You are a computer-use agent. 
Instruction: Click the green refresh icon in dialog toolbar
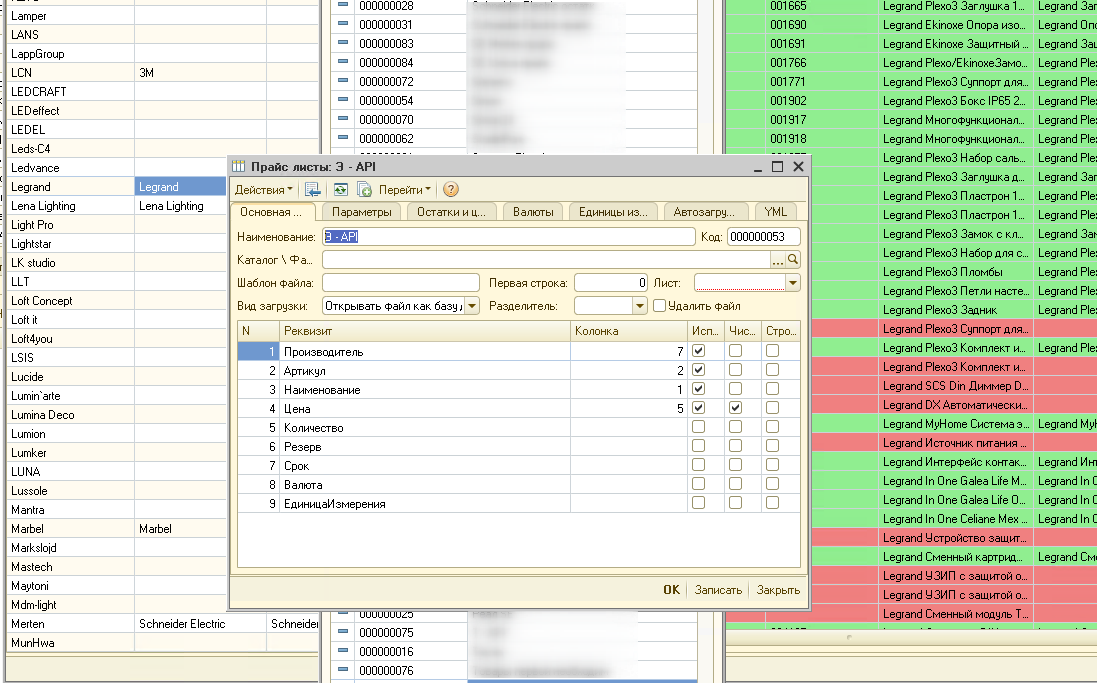[341, 189]
